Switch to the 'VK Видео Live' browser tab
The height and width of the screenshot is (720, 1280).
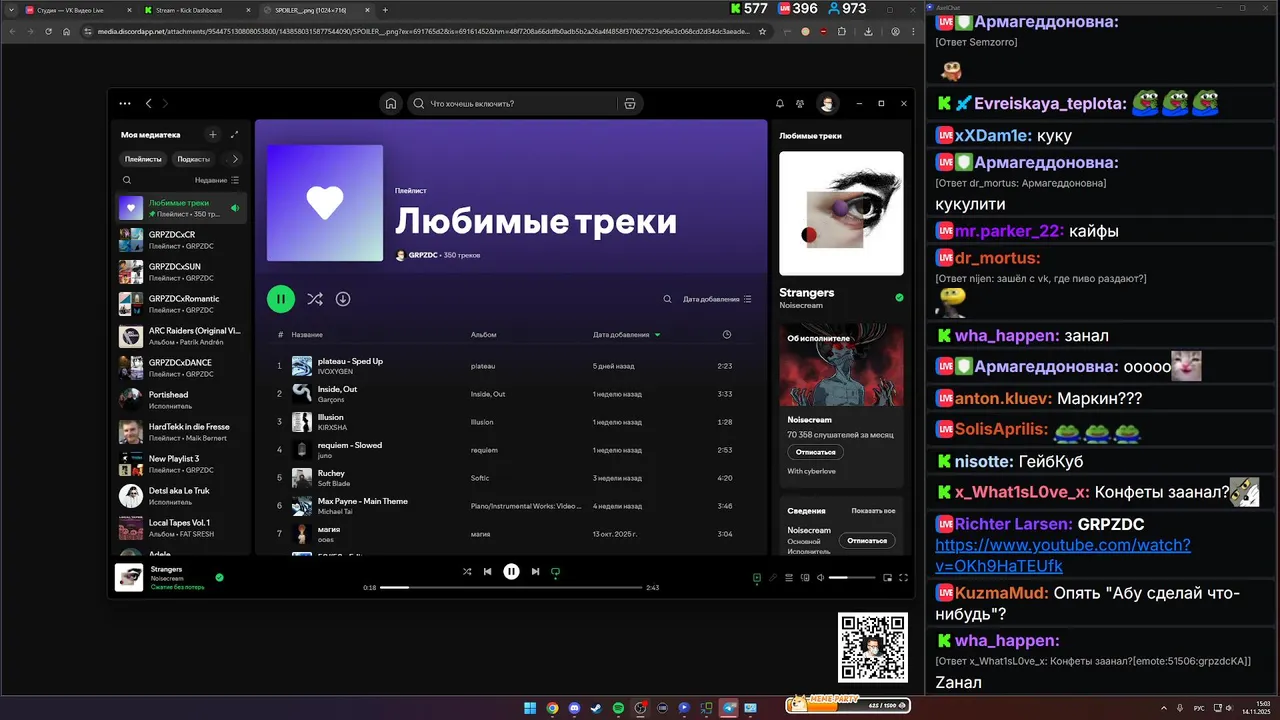tap(78, 10)
